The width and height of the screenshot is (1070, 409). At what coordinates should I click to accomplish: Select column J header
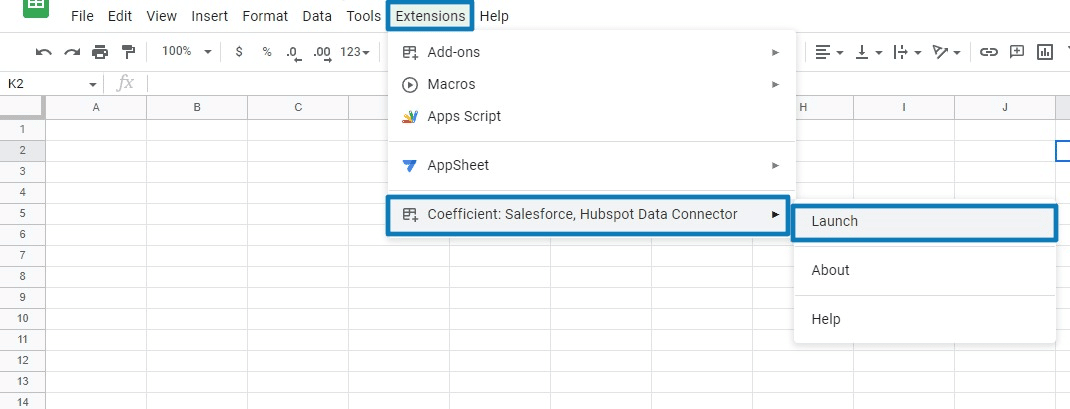(x=1005, y=107)
